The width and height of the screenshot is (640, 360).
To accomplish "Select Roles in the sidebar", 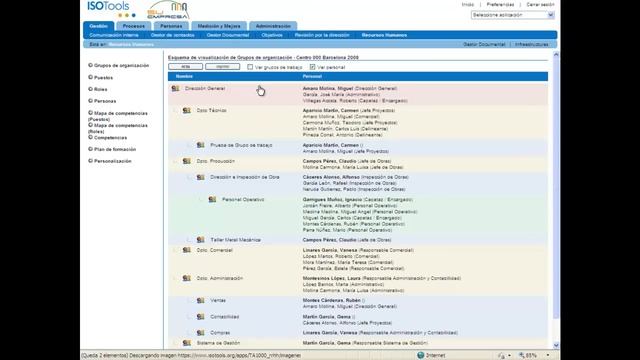I will click(x=100, y=89).
